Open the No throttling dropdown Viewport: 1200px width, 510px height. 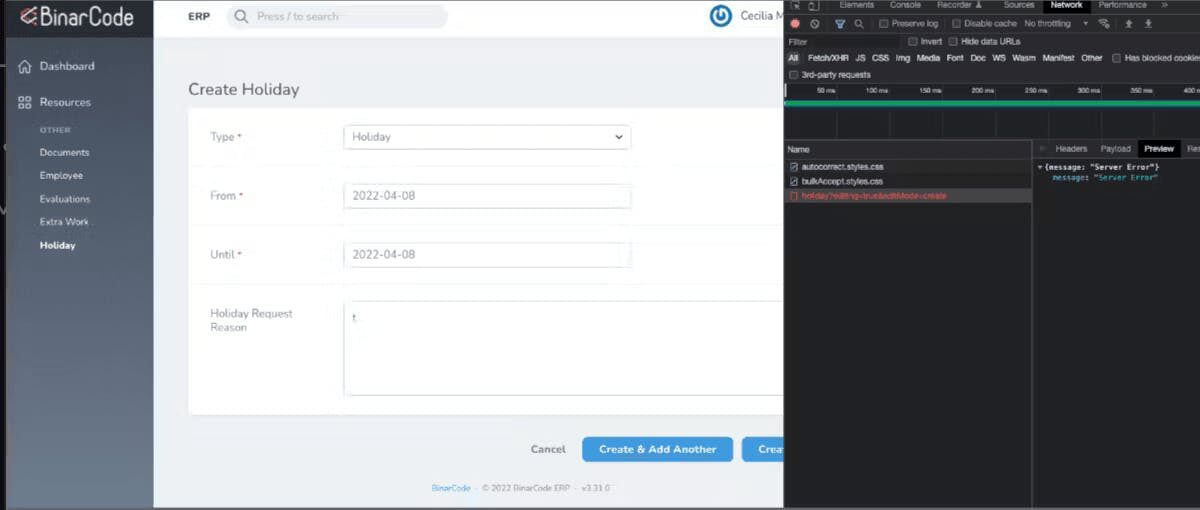(x=1056, y=23)
